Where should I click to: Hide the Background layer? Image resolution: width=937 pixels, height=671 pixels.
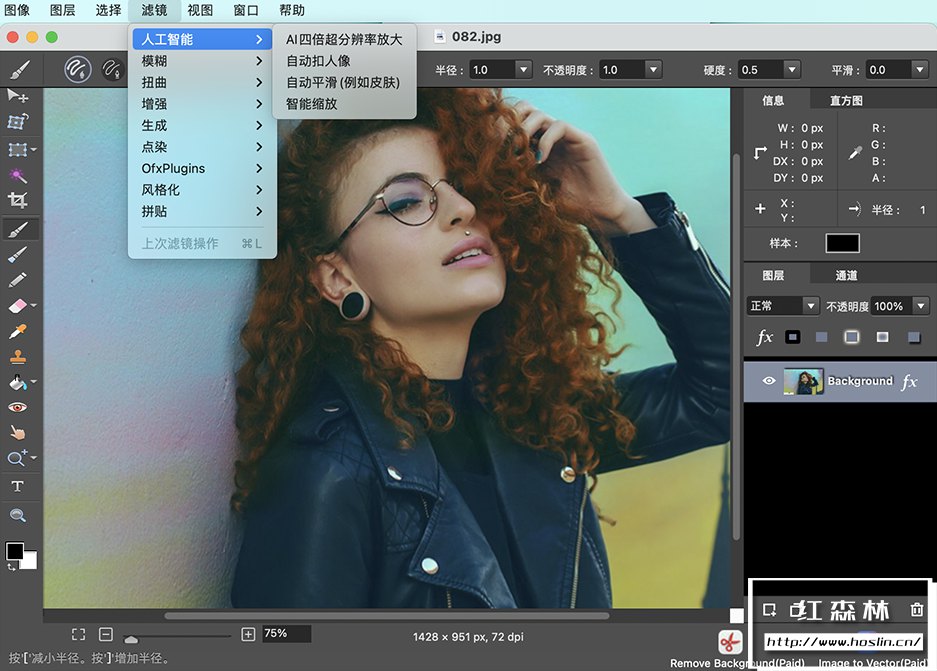768,381
